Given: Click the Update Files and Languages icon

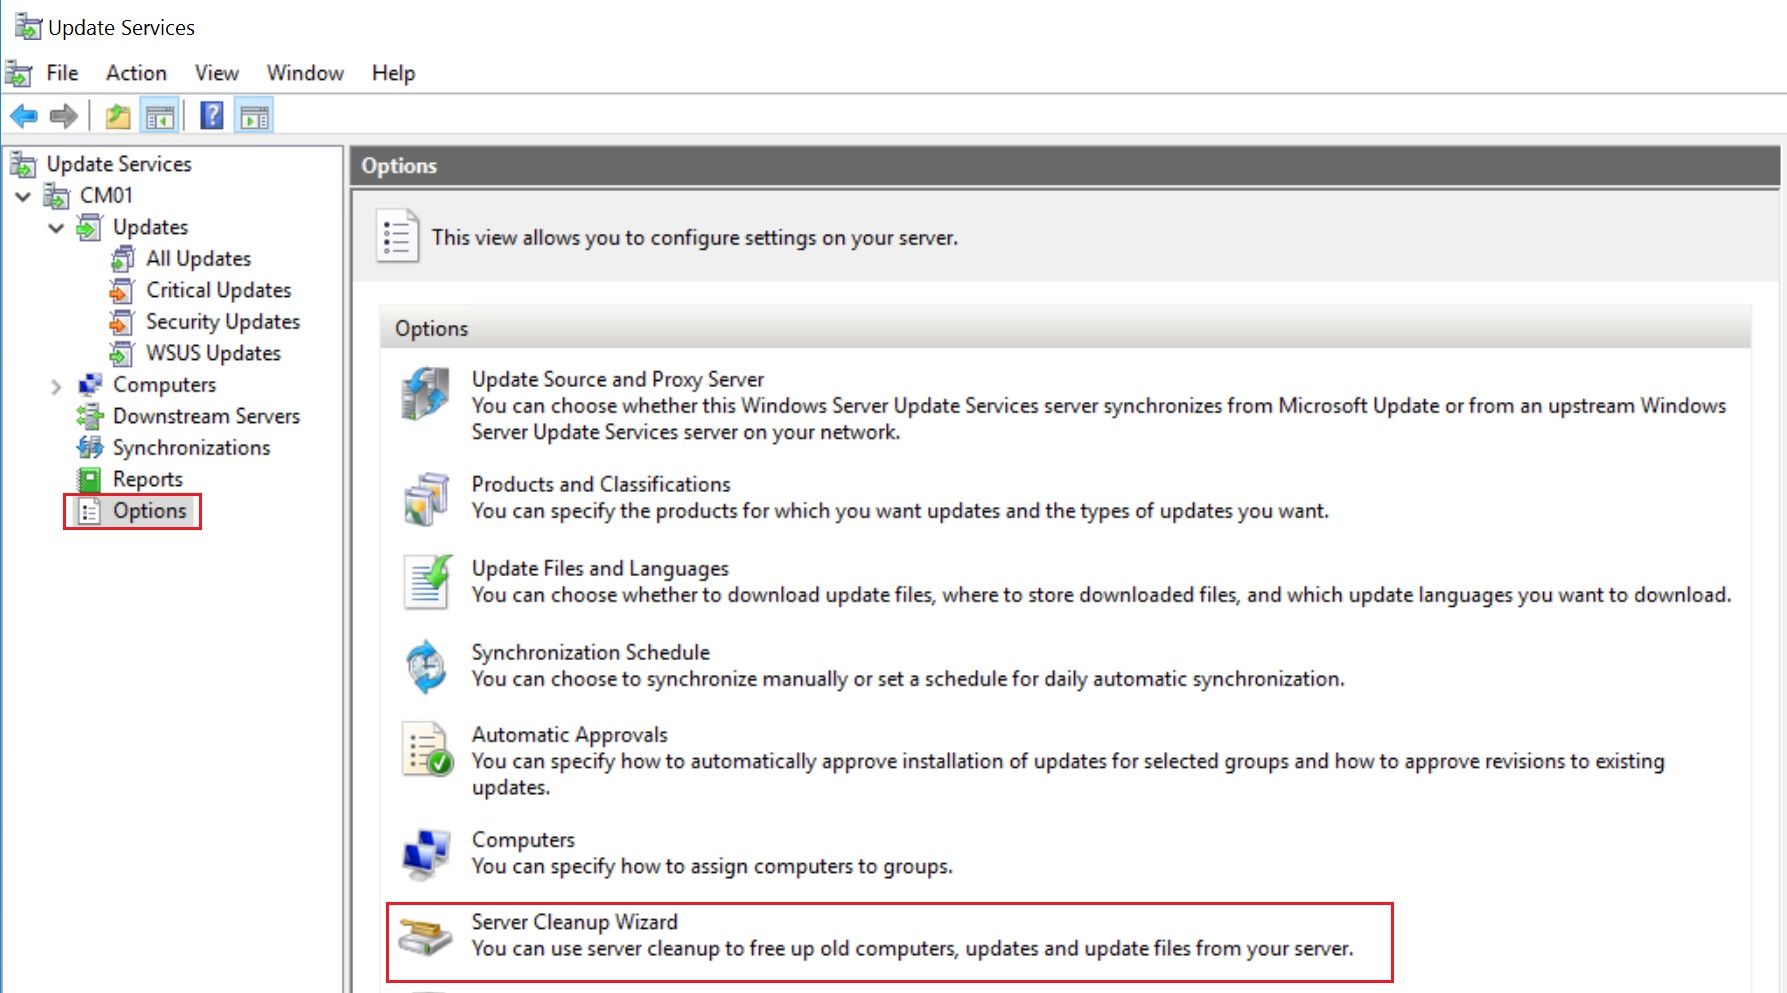Looking at the screenshot, I should tap(428, 583).
